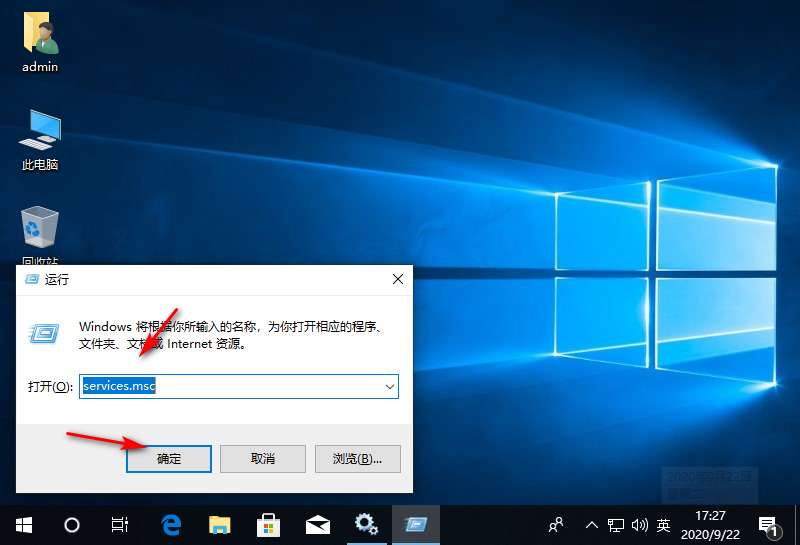Click the 确定 button in Run dialog
Image resolution: width=800 pixels, height=545 pixels.
[x=168, y=458]
